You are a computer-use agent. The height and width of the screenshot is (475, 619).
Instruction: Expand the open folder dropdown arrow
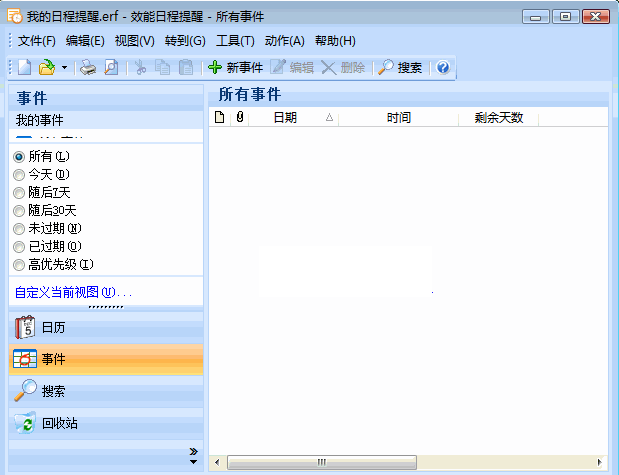(64, 68)
